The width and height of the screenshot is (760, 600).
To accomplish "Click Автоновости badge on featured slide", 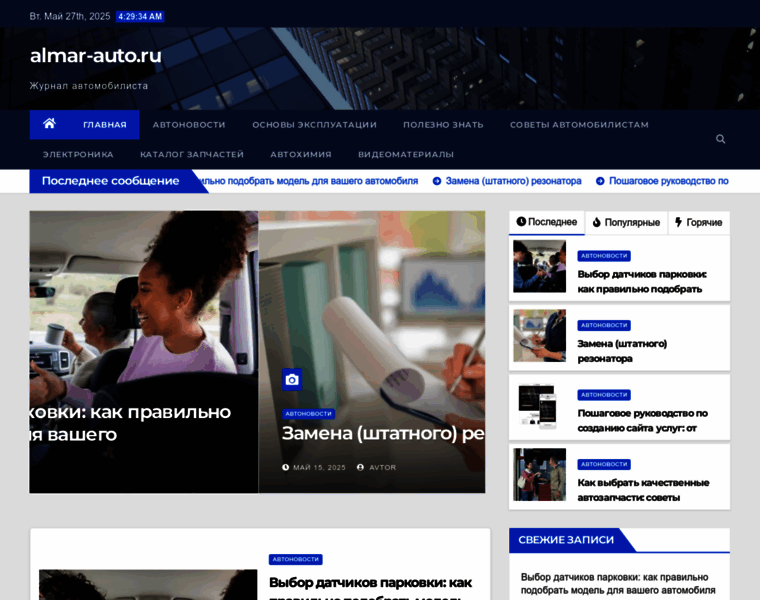I will pyautogui.click(x=308, y=414).
